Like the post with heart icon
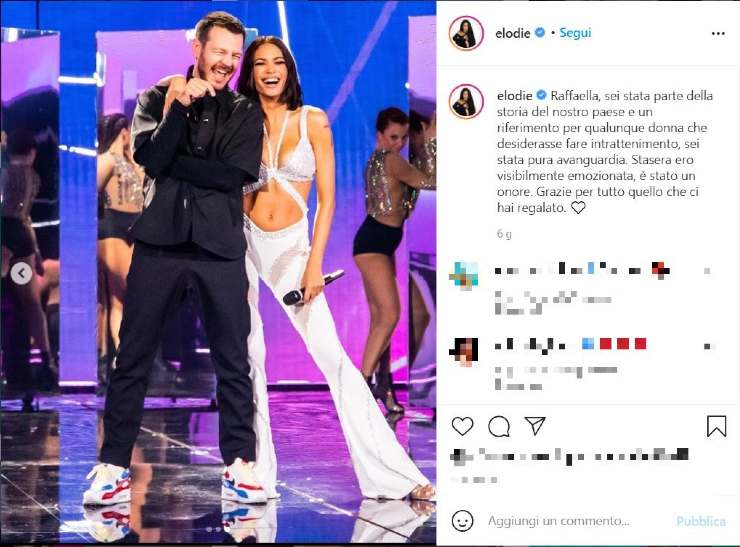This screenshot has height=547, width=740. click(462, 426)
